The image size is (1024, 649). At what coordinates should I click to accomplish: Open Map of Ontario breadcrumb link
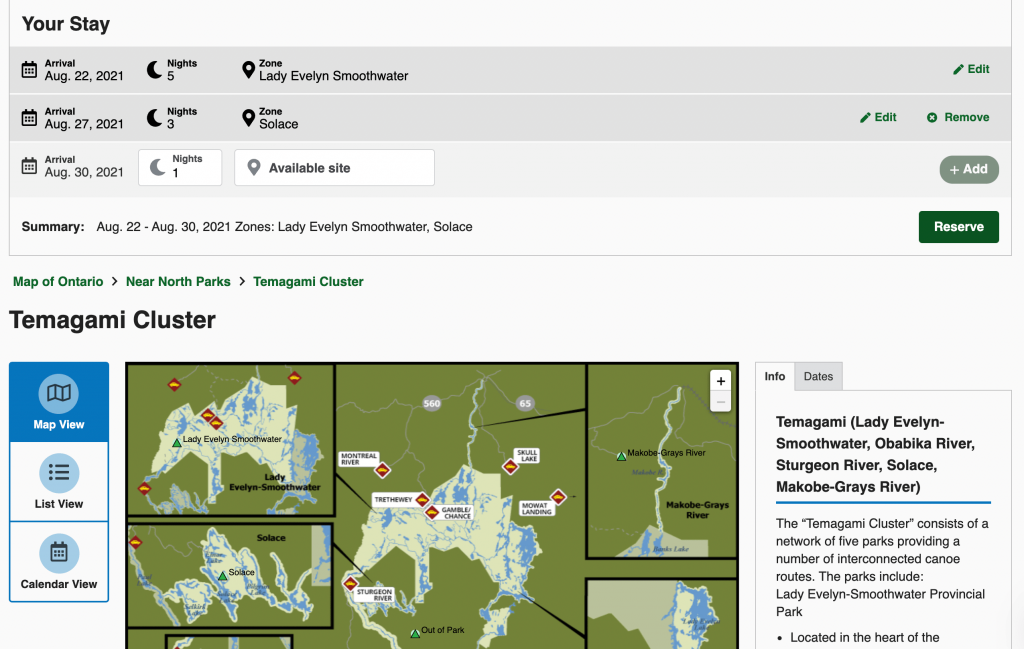[58, 282]
